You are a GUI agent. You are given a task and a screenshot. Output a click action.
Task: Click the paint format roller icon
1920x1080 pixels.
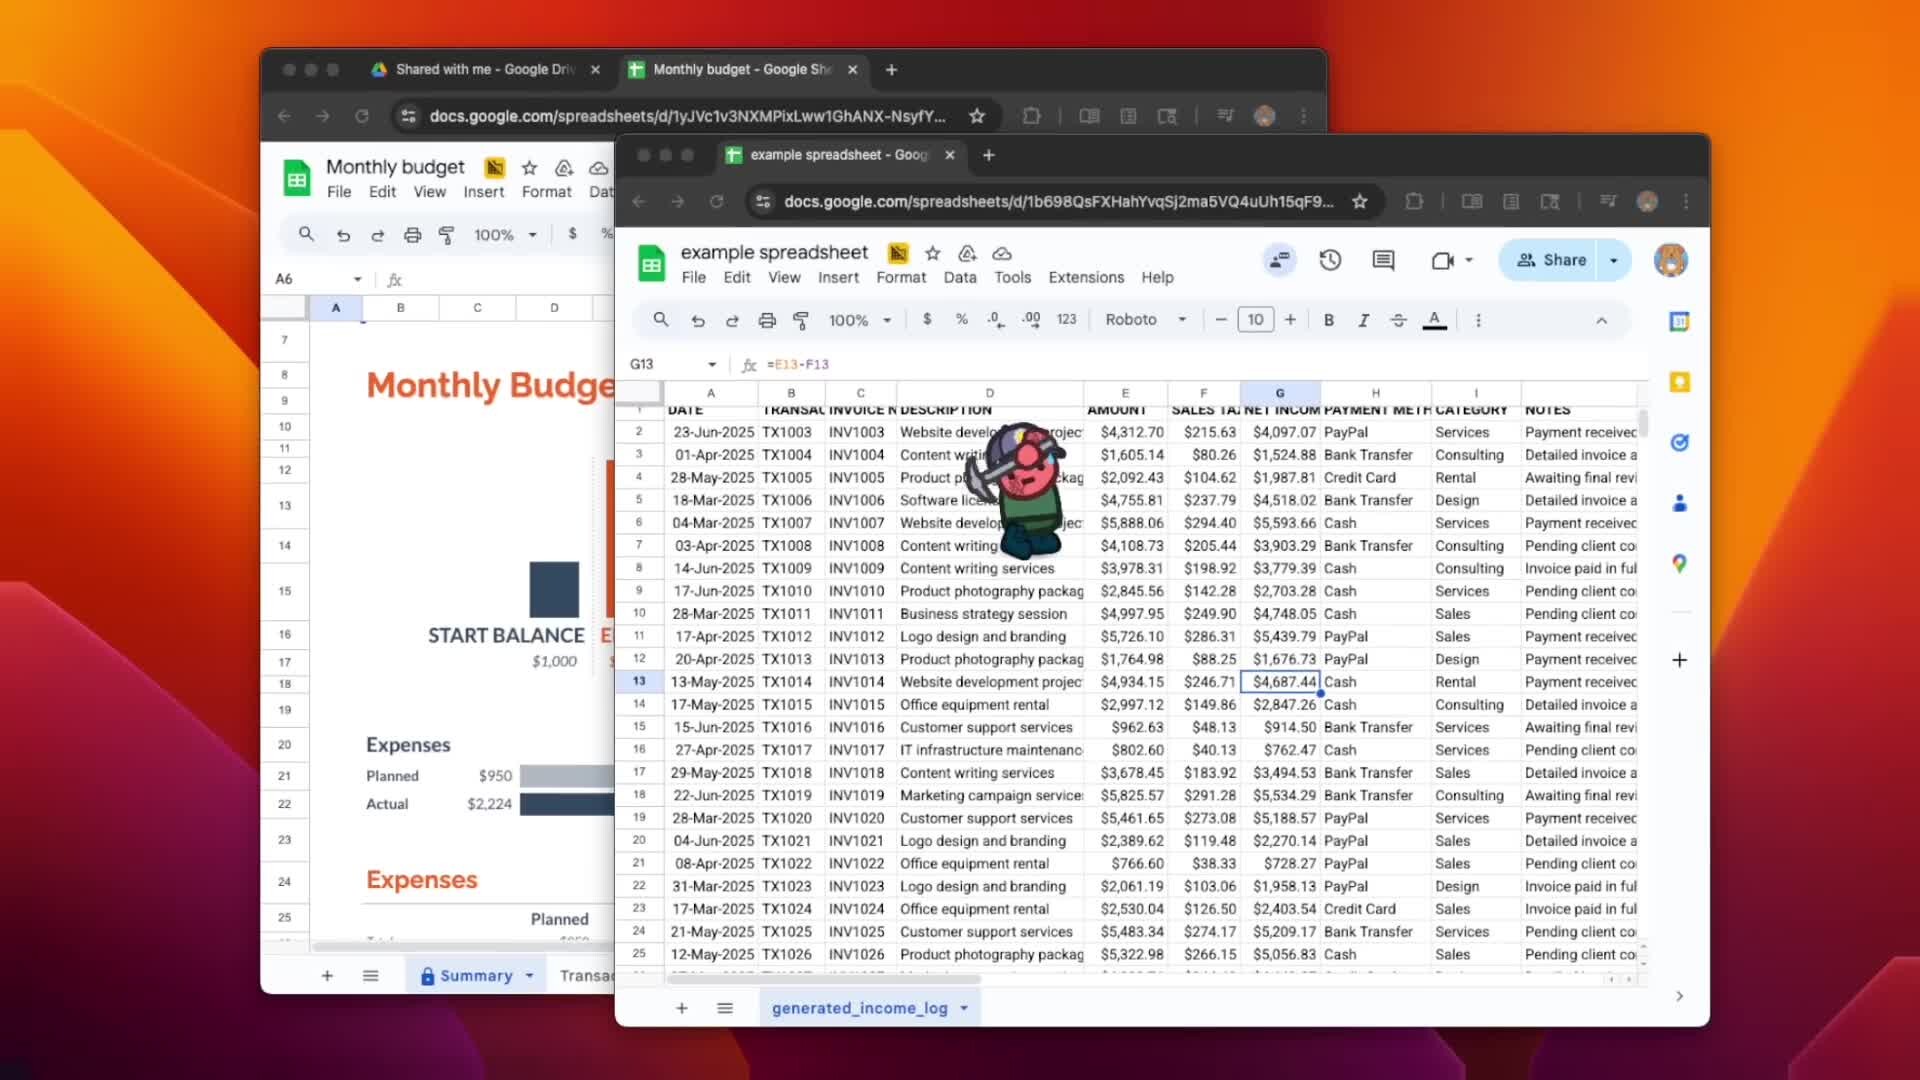click(801, 320)
